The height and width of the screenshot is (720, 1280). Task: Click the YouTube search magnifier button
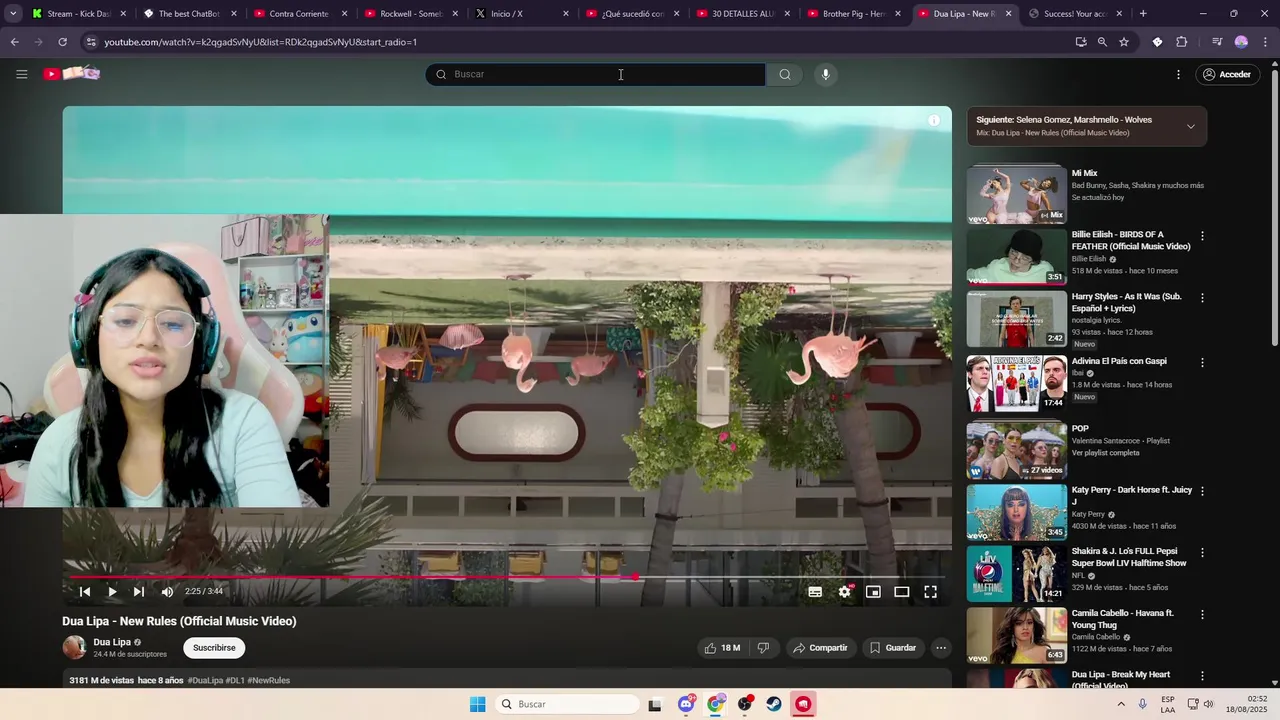tap(785, 74)
